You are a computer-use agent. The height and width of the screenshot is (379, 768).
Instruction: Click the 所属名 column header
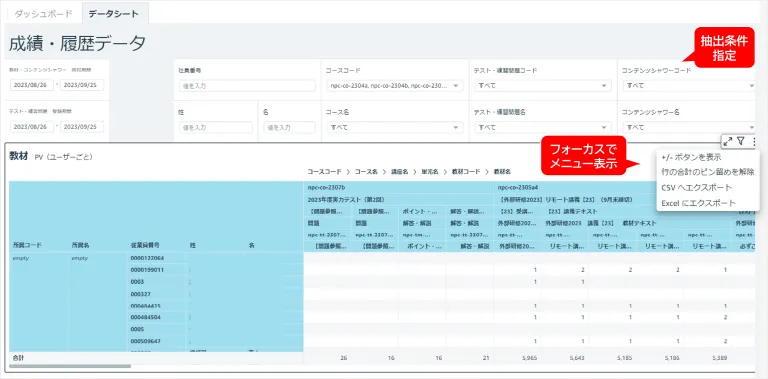(81, 245)
